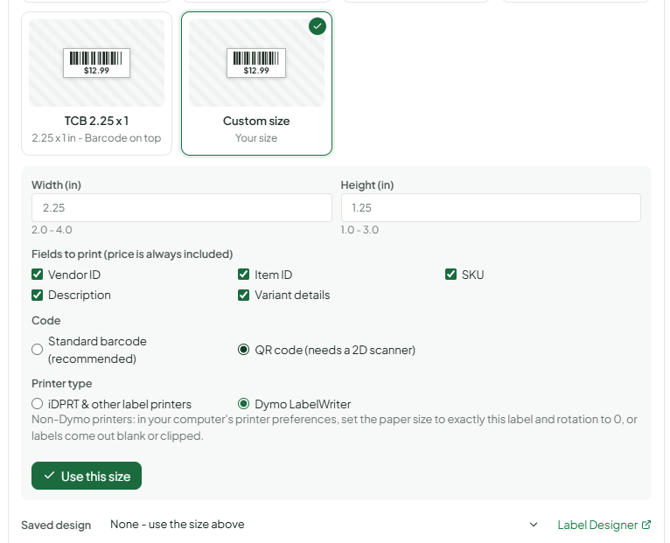Uncheck the Description checkbox
Image resolution: width=670 pixels, height=543 pixels.
pyautogui.click(x=37, y=295)
